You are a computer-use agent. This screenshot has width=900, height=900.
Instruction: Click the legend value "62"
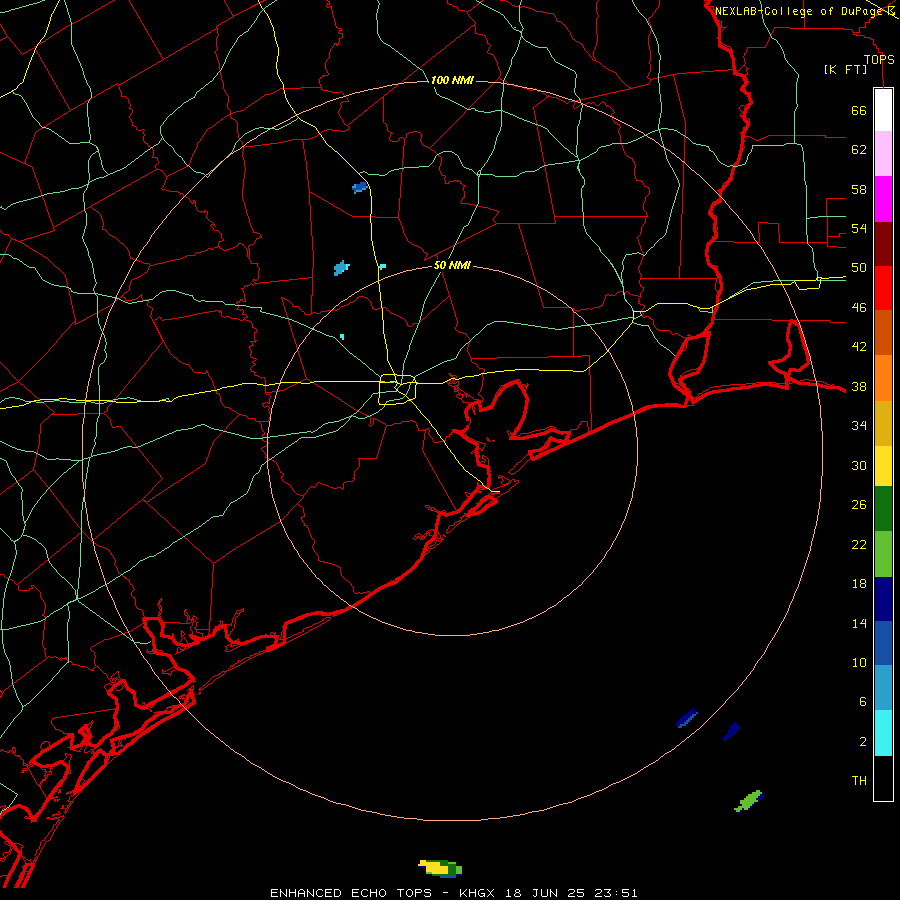(859, 150)
